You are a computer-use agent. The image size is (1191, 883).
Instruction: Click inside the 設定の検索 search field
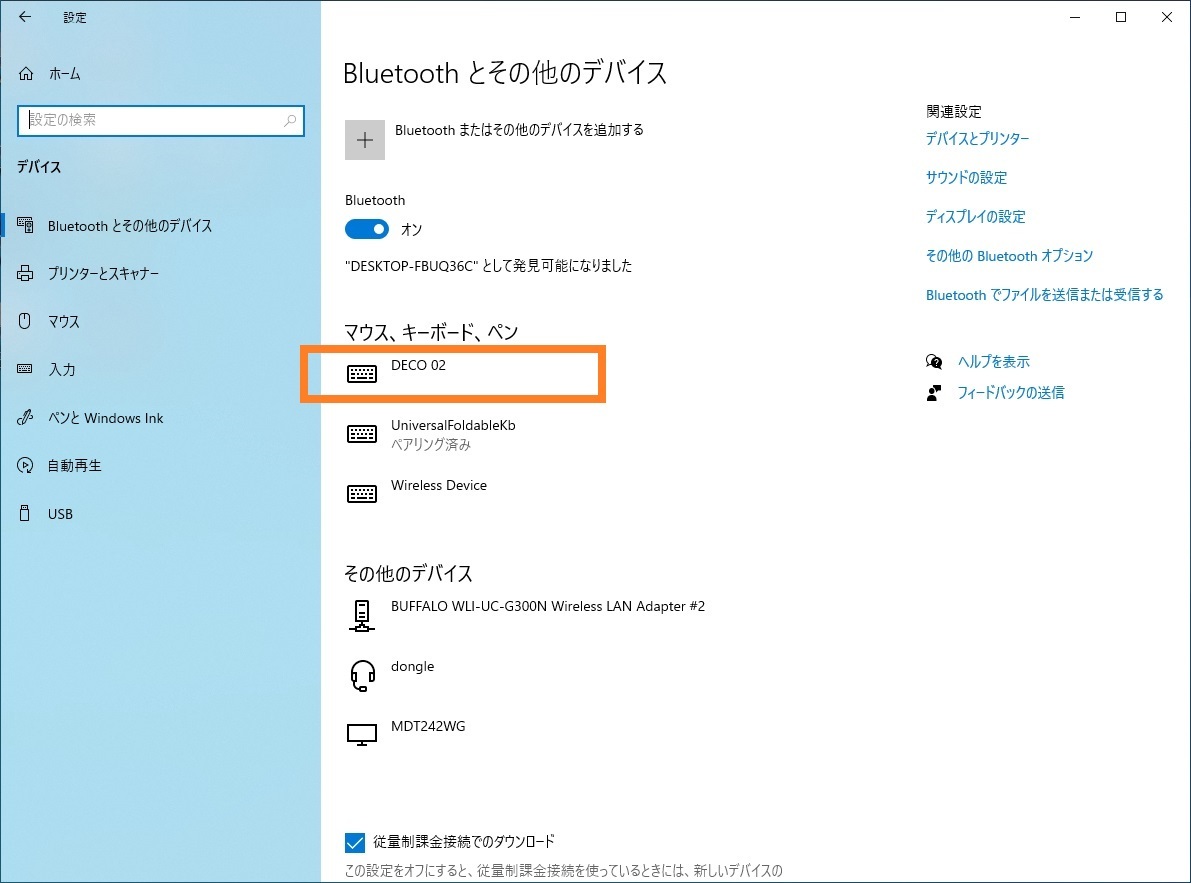pyautogui.click(x=161, y=121)
